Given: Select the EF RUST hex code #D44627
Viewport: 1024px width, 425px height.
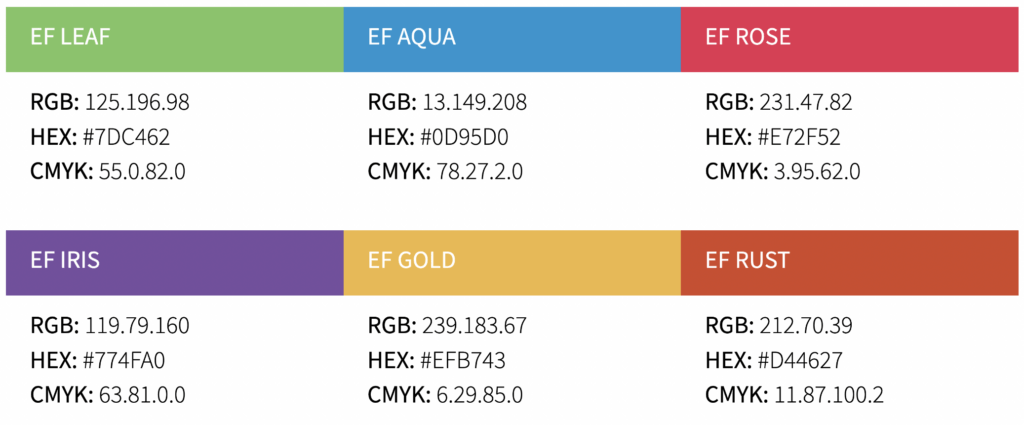Looking at the screenshot, I should point(801,360).
